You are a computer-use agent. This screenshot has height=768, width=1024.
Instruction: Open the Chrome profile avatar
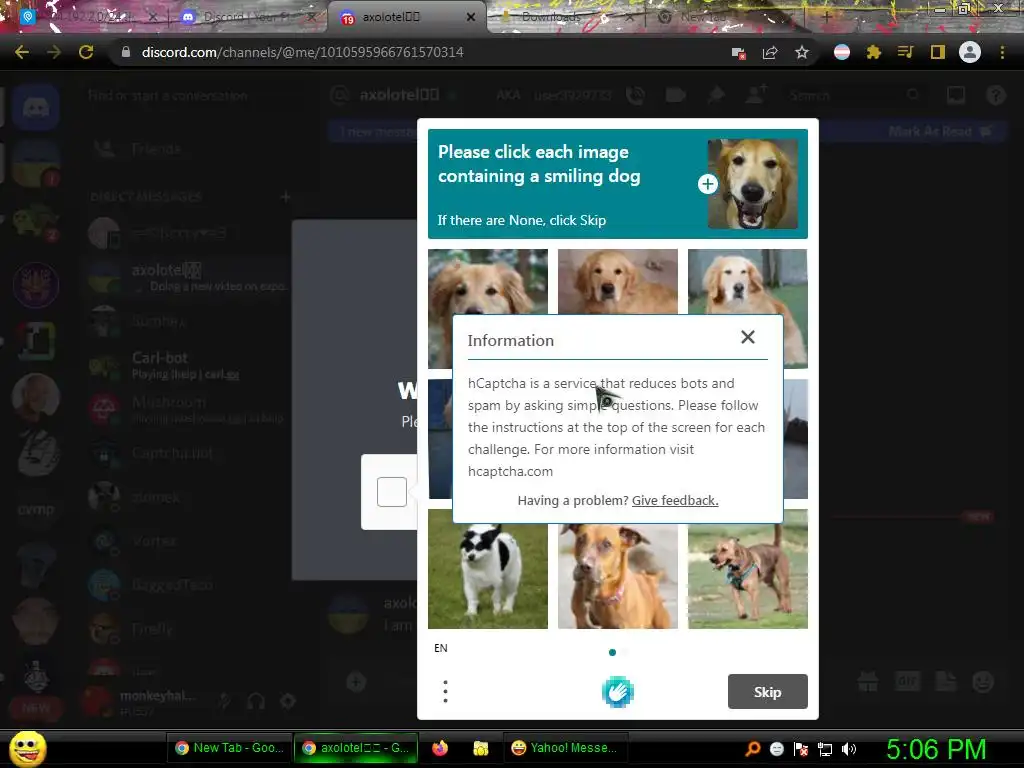coord(970,52)
